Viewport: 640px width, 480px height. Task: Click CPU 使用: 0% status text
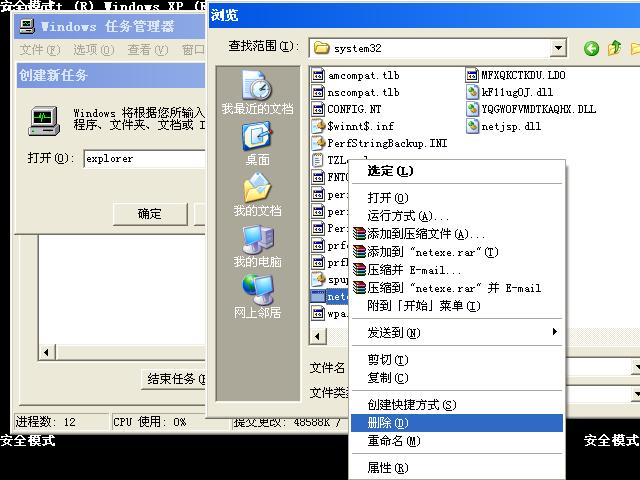(x=150, y=422)
